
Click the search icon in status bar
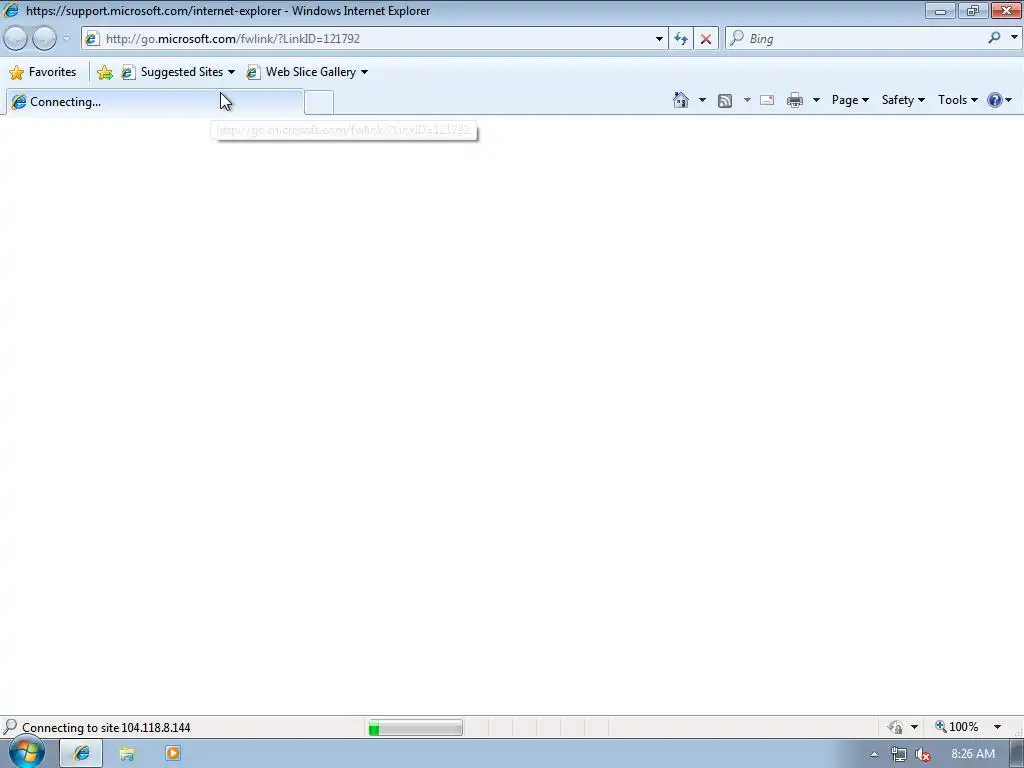10,727
